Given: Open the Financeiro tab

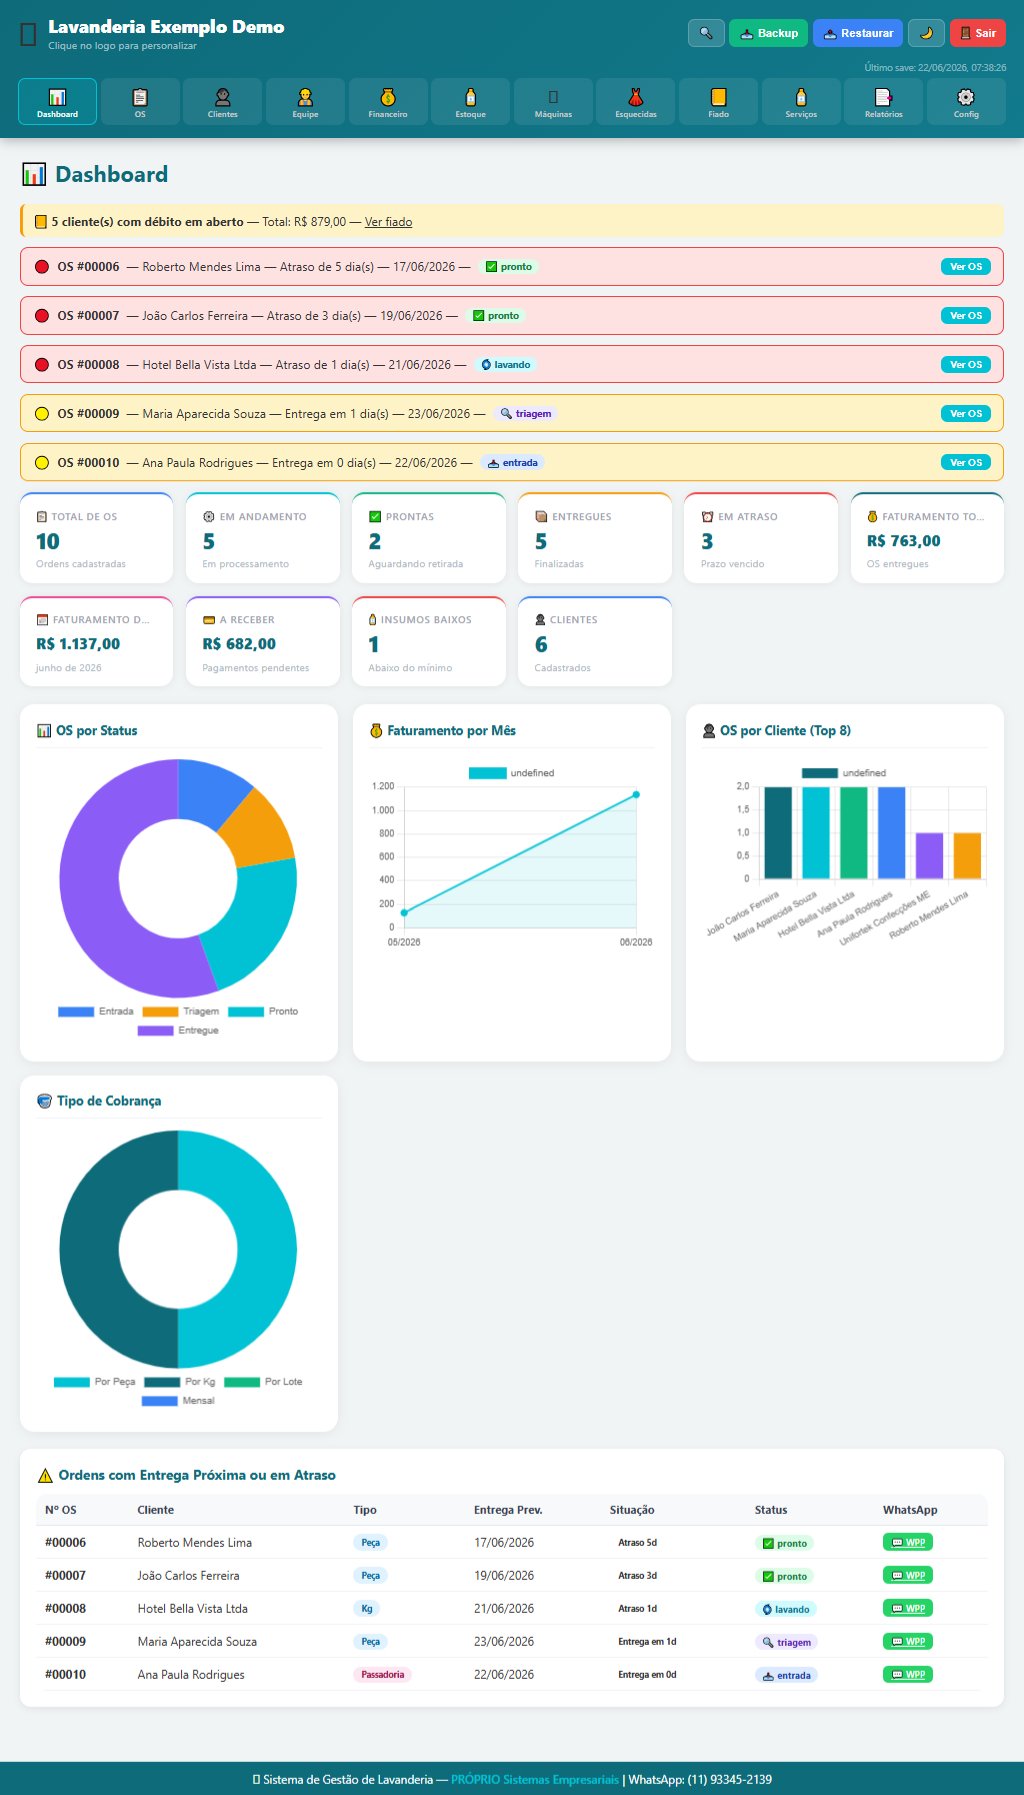Looking at the screenshot, I should click(388, 101).
